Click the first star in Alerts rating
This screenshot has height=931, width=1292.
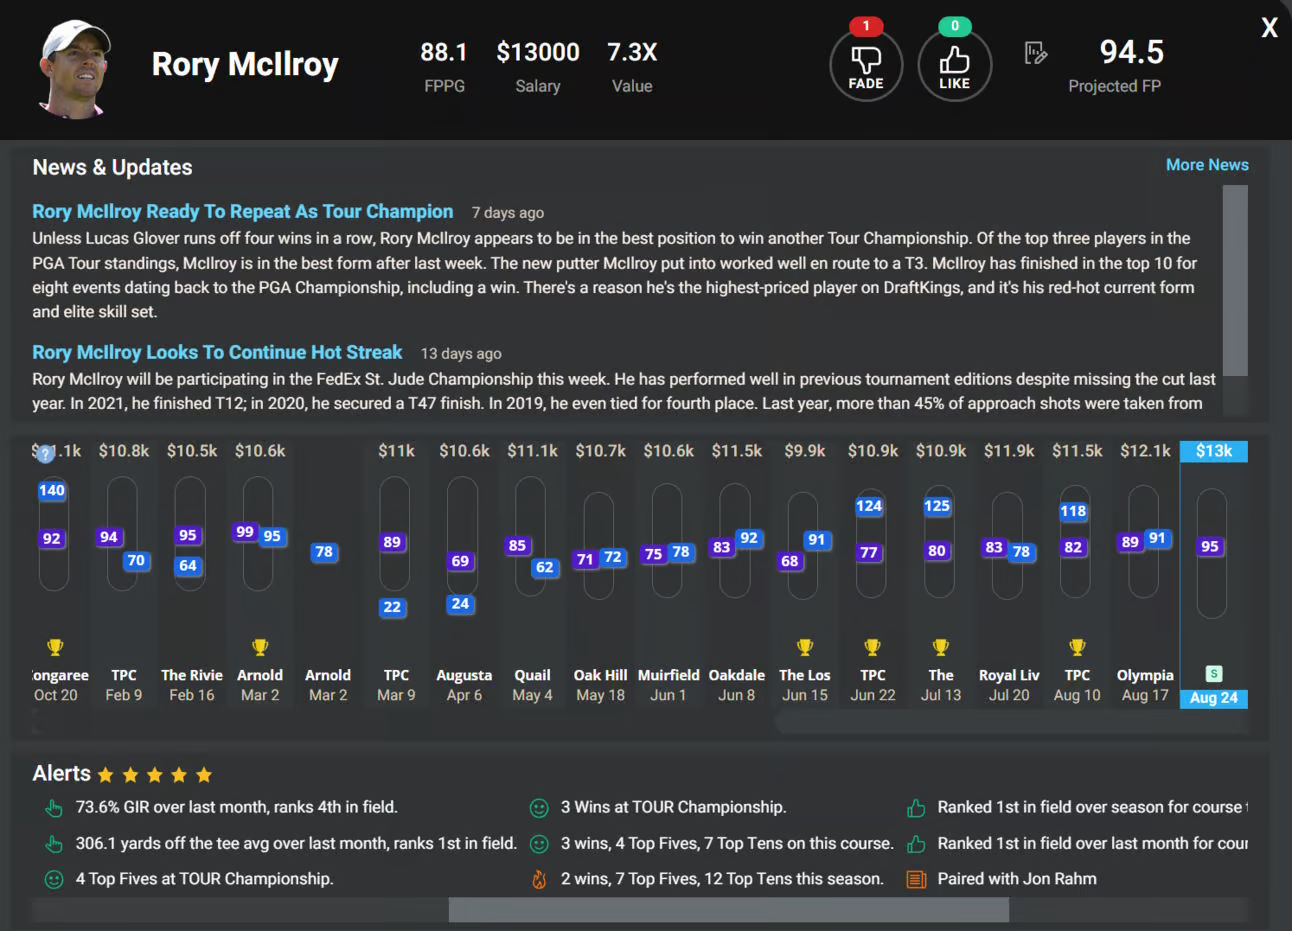(106, 775)
